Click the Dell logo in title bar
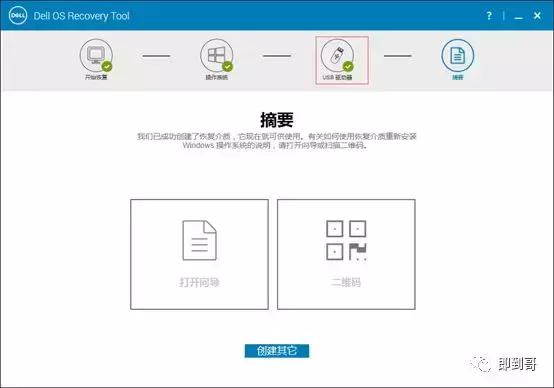The height and width of the screenshot is (388, 554). click(18, 16)
